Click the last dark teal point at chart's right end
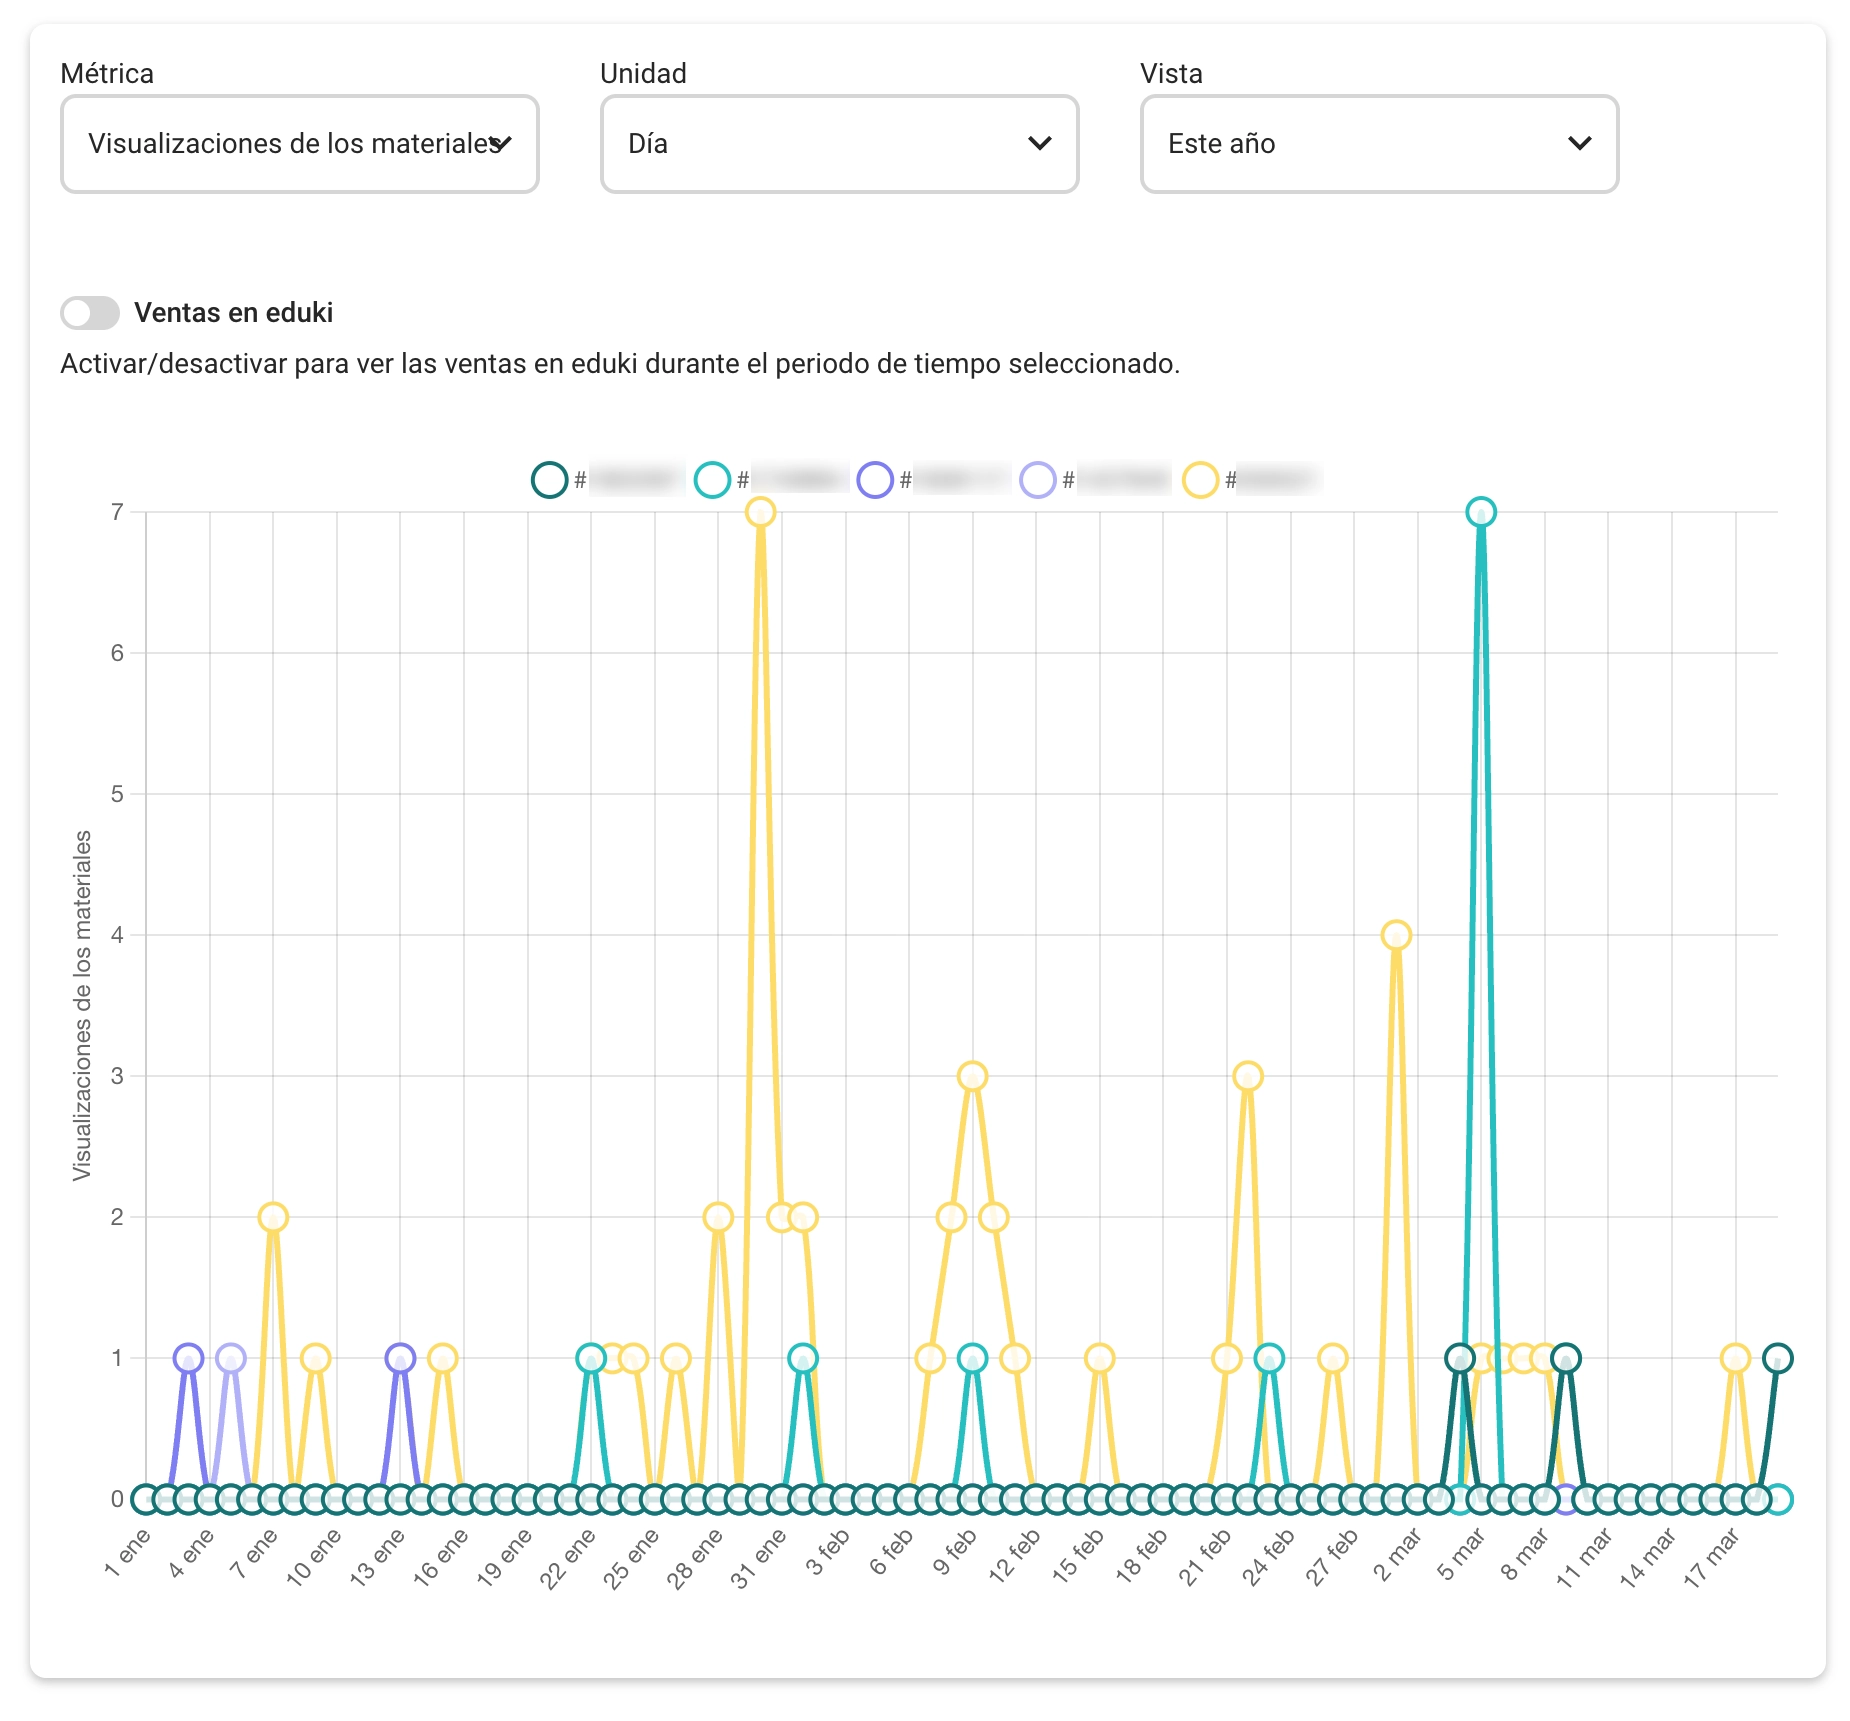 [1778, 1359]
